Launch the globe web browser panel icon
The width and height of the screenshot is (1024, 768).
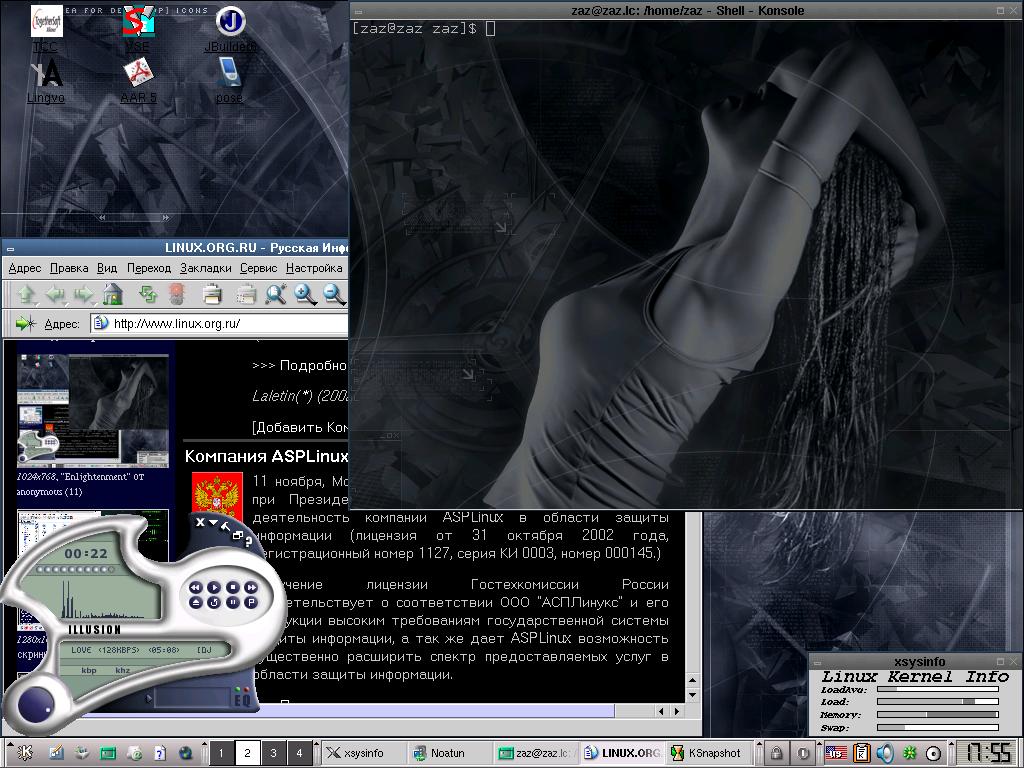coord(186,753)
